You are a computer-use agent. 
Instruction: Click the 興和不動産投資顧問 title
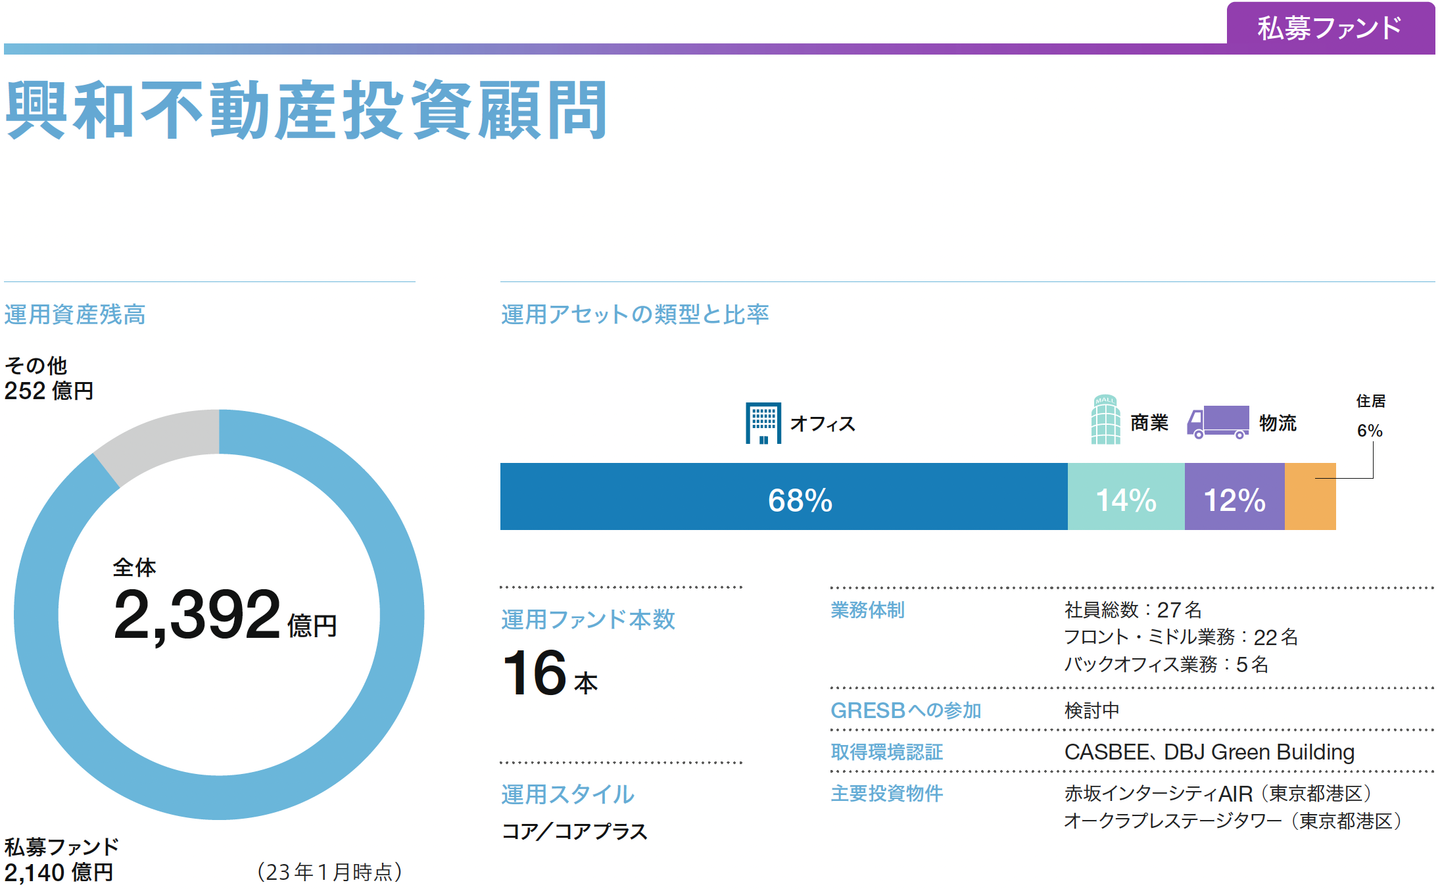coord(307,110)
